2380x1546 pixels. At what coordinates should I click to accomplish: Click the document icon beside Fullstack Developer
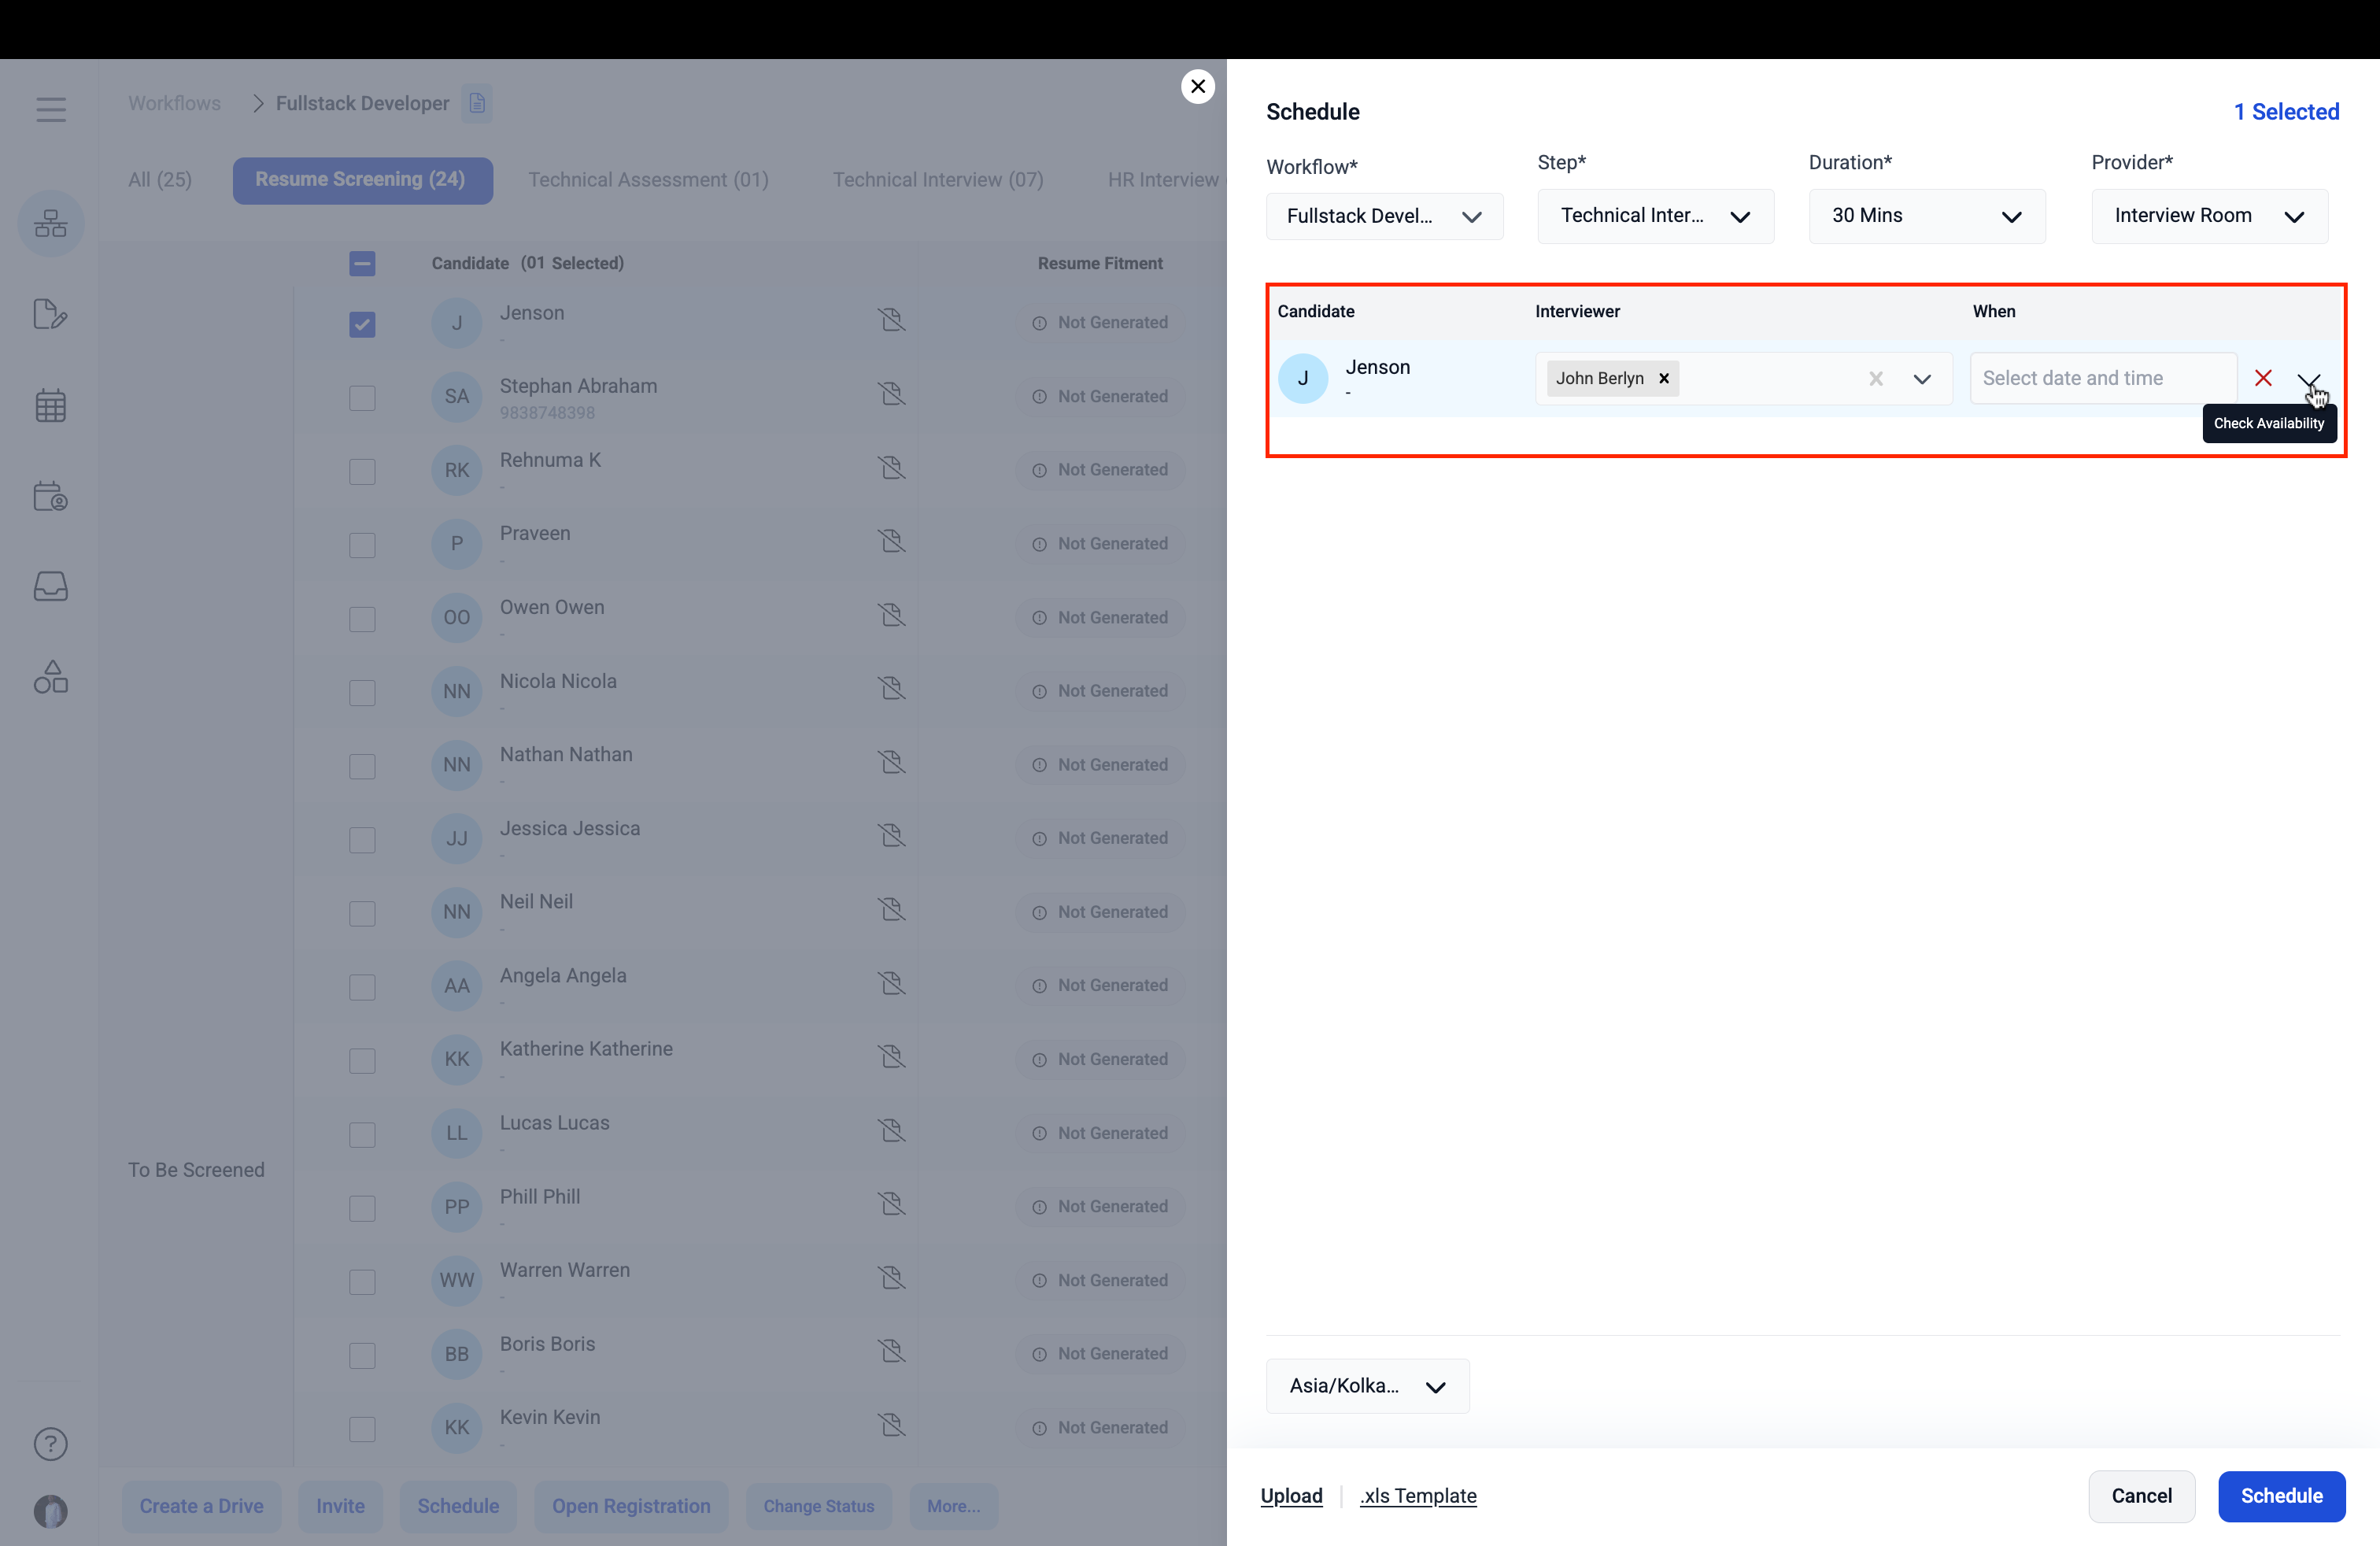[477, 103]
